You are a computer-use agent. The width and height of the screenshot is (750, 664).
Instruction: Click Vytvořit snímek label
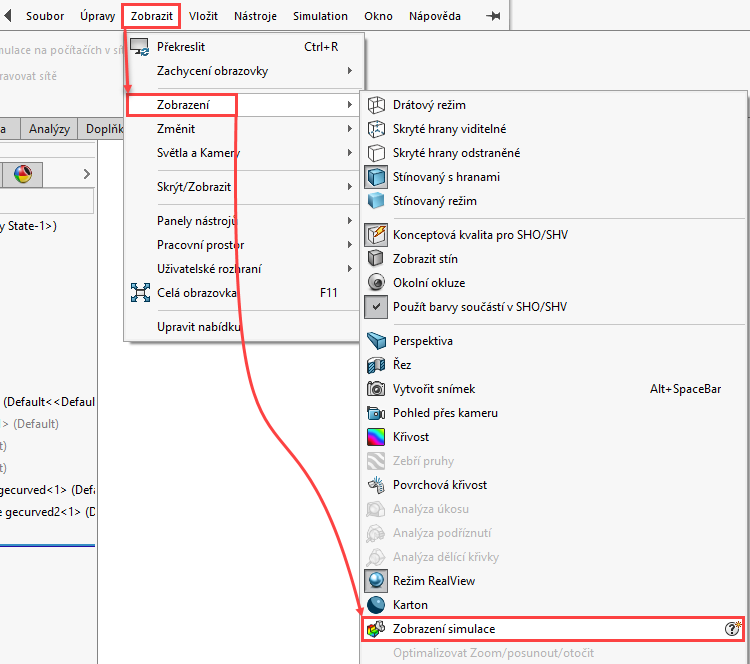click(434, 388)
